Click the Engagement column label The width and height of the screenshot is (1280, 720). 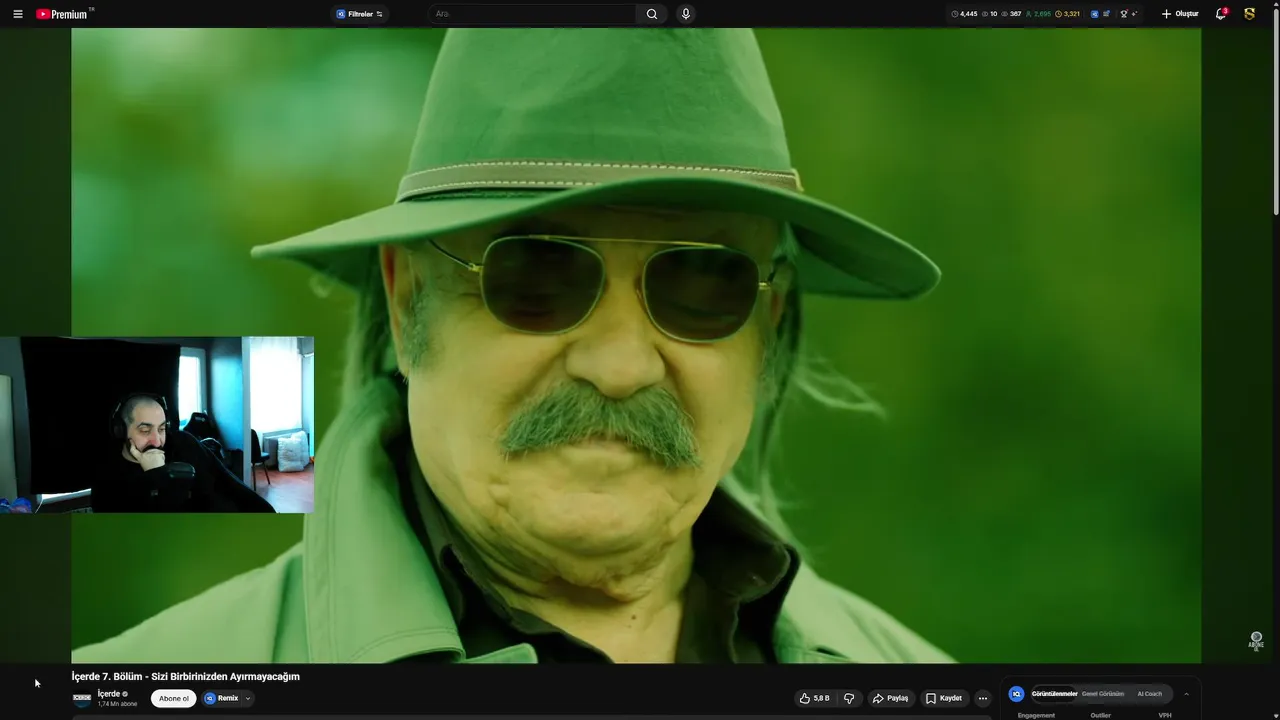(x=1036, y=715)
